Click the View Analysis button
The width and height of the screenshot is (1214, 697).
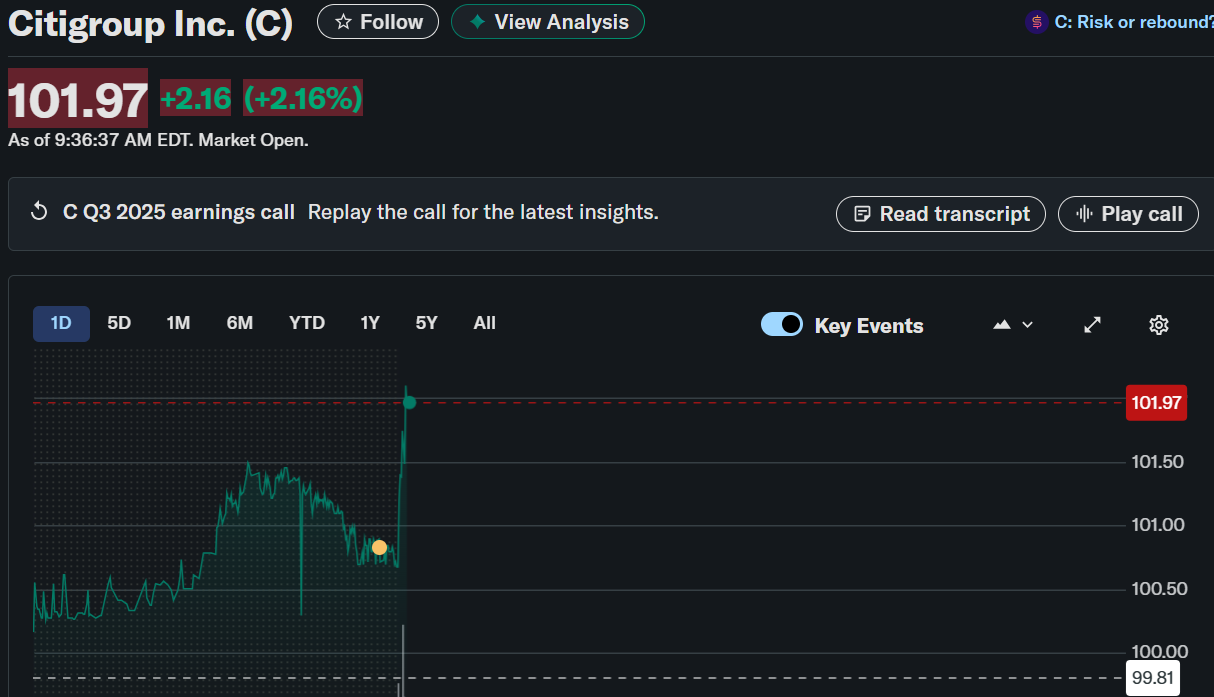(x=548, y=21)
